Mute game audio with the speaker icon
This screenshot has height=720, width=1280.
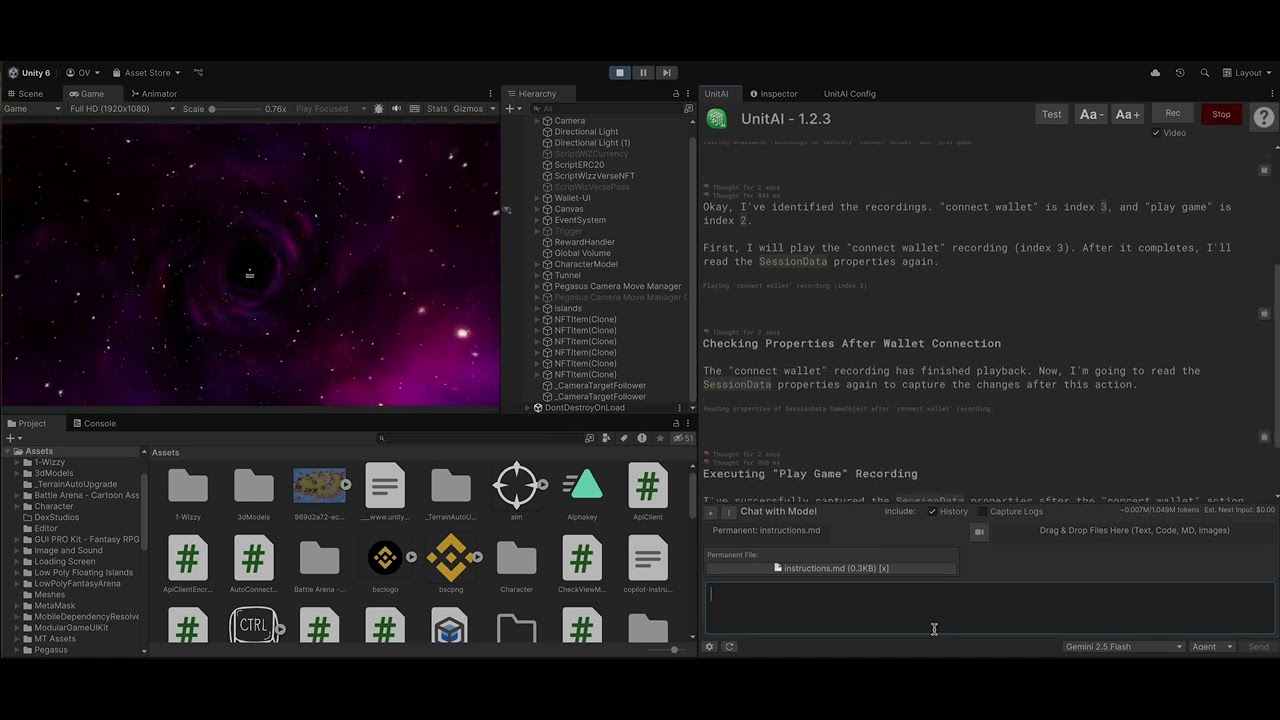click(x=396, y=109)
